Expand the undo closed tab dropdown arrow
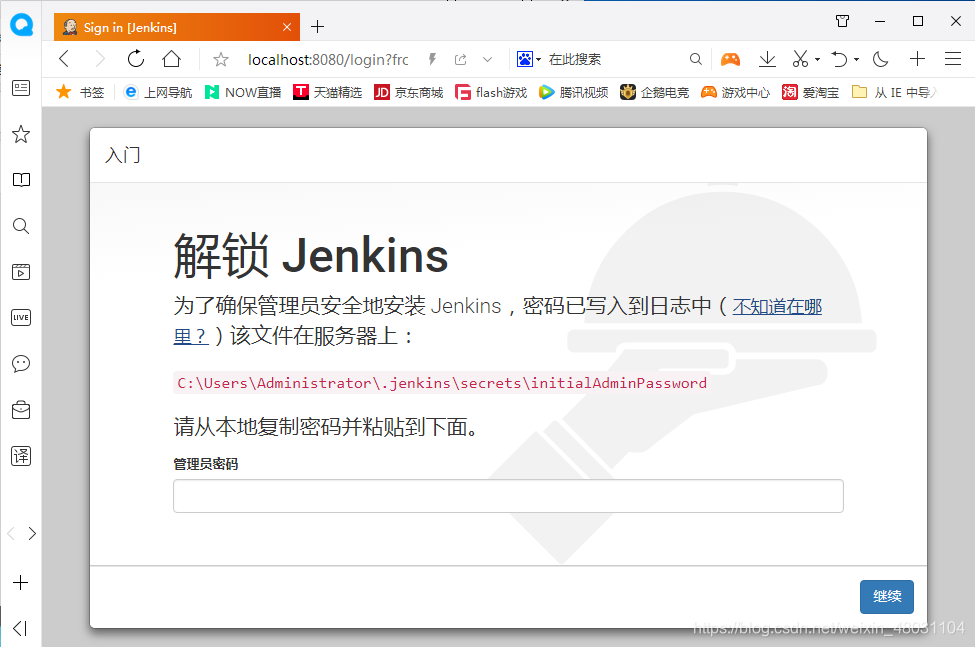This screenshot has width=975, height=647. click(x=856, y=60)
